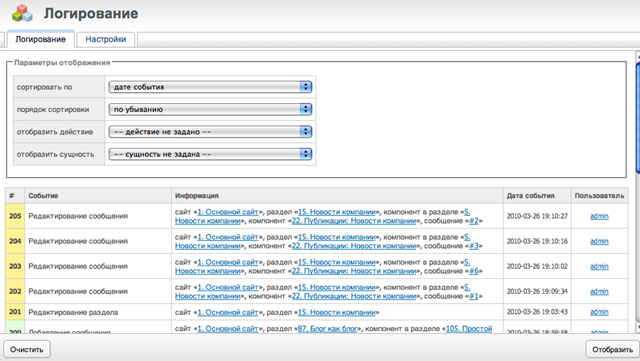Open '15. Новости компании' link in row 201
This screenshot has height=361, width=640.
pyautogui.click(x=336, y=312)
